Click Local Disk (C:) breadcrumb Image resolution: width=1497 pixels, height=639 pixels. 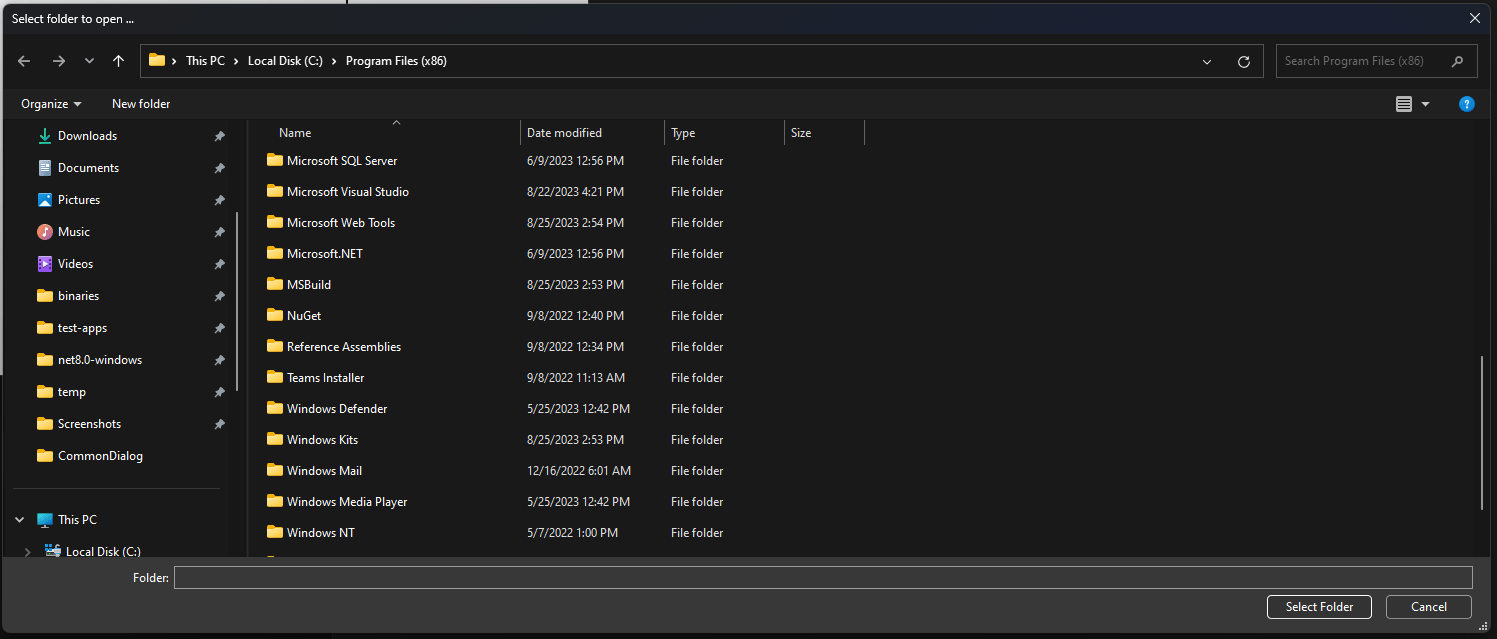tap(285, 61)
